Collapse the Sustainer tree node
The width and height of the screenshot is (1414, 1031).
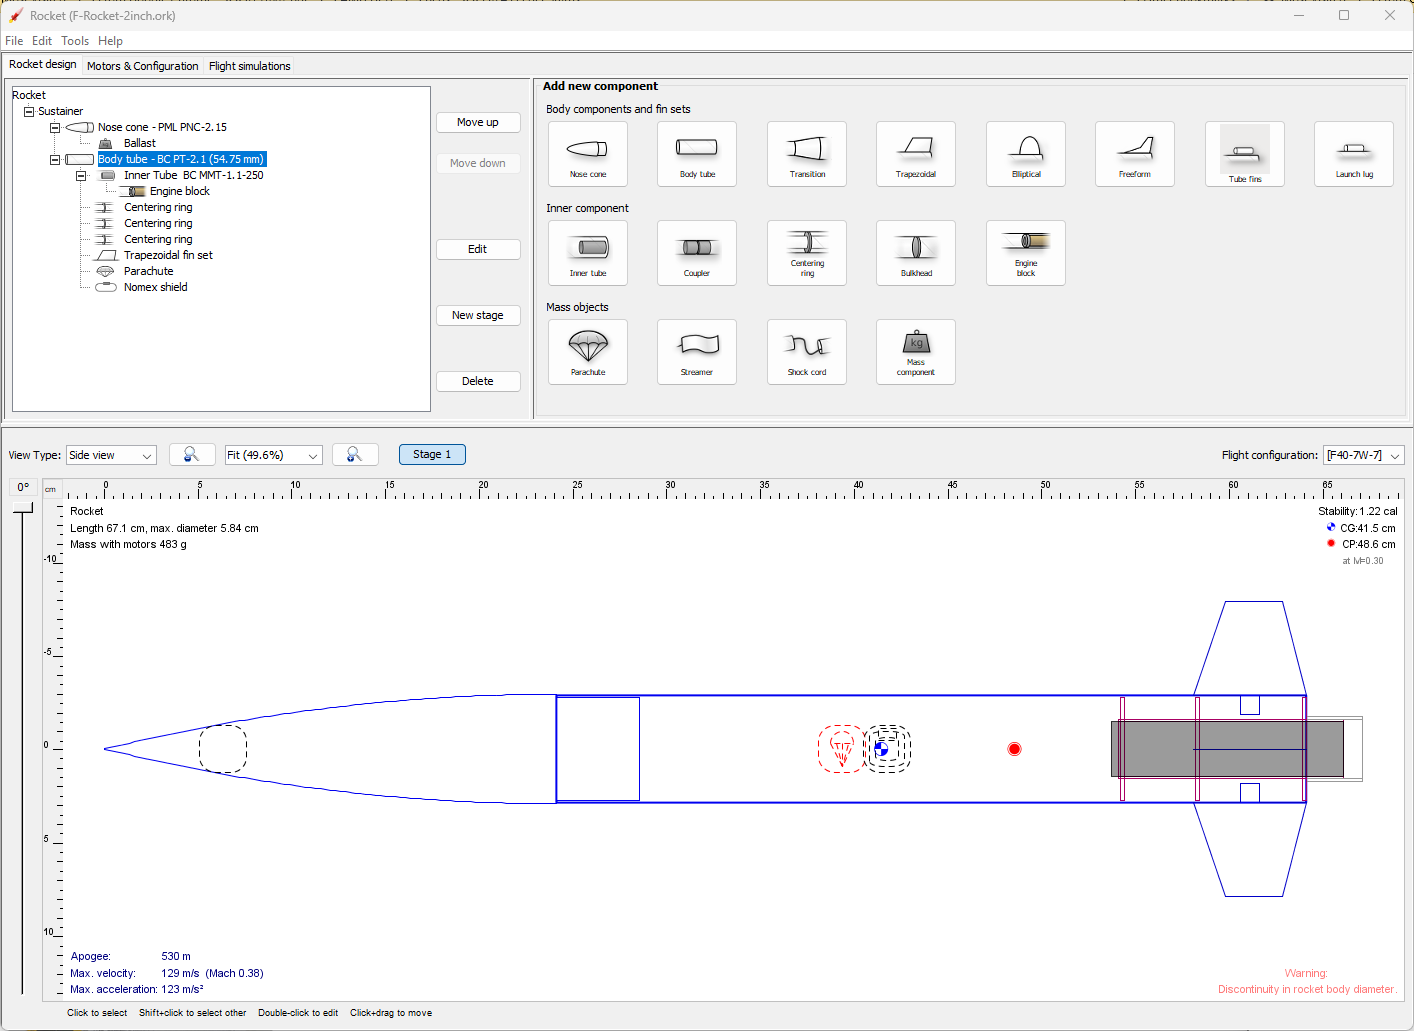click(x=29, y=112)
